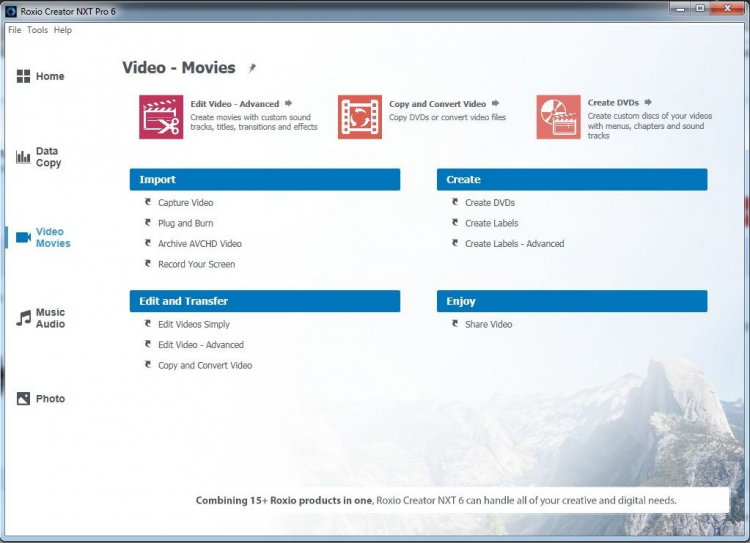Click the Video - Movies page heading
The height and width of the screenshot is (543, 750).
[179, 67]
